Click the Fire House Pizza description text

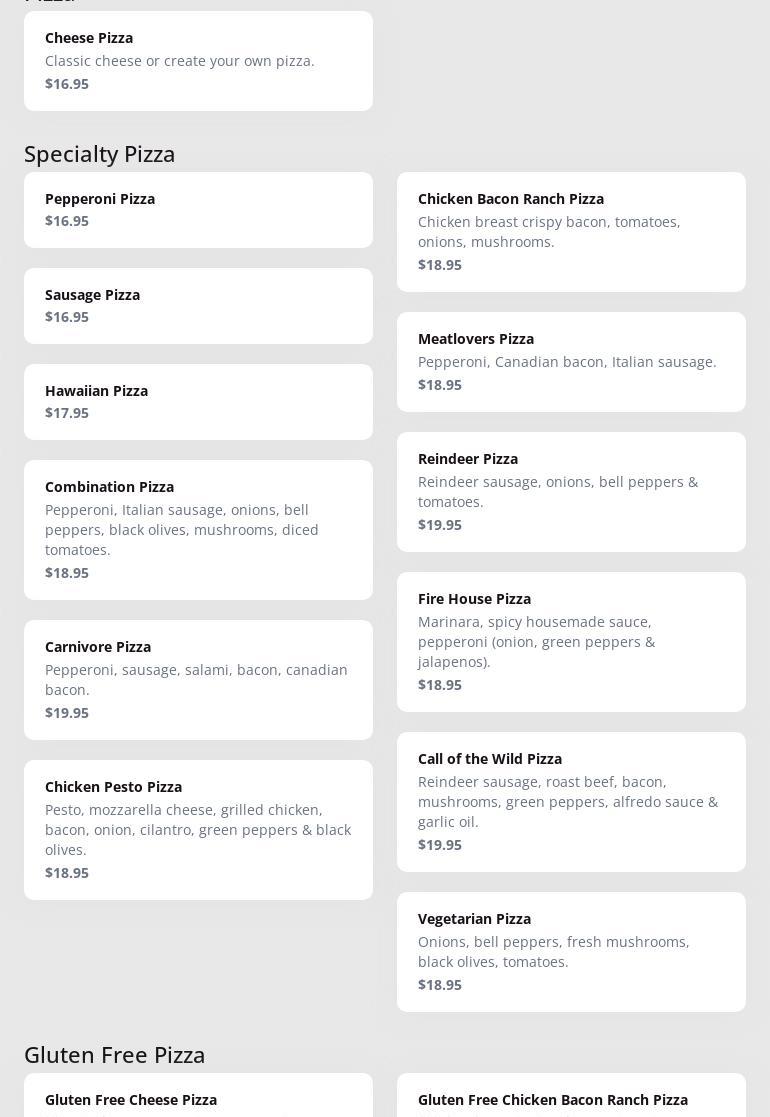point(537,641)
